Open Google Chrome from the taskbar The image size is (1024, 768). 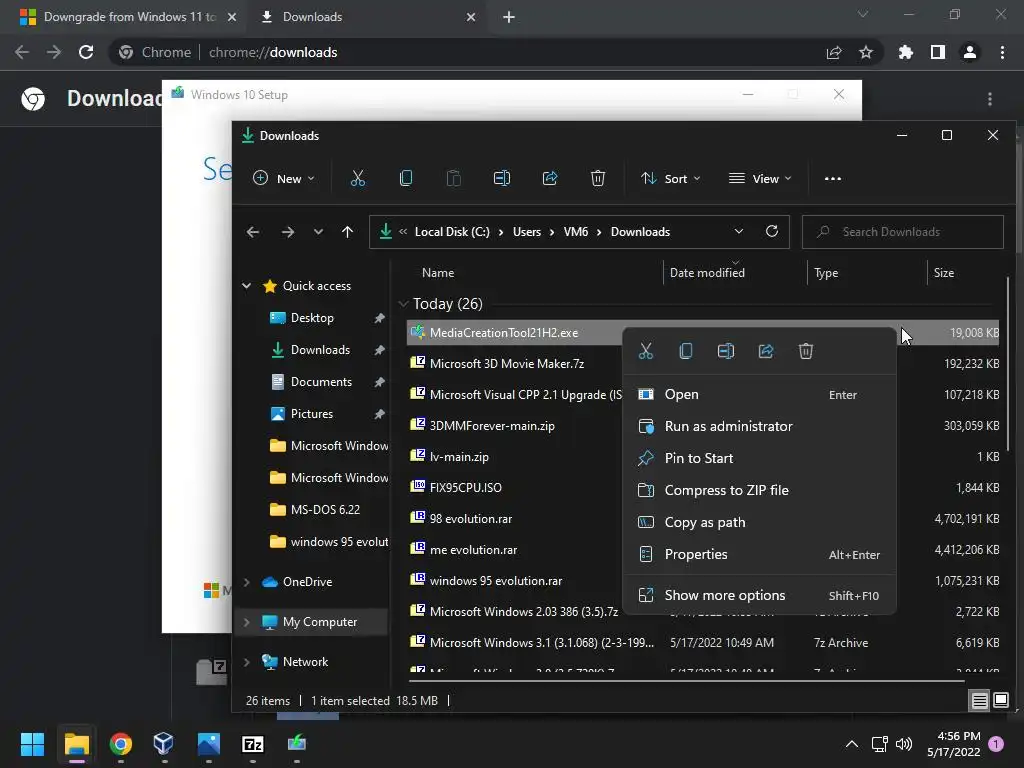[x=121, y=744]
